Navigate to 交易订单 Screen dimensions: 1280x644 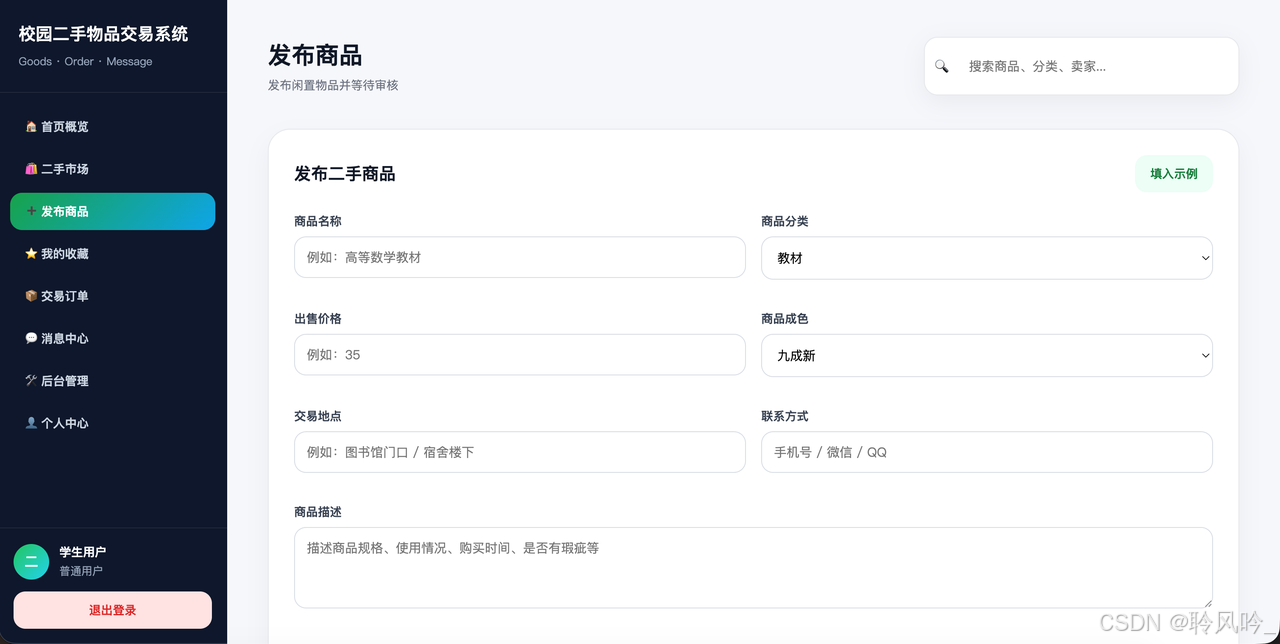point(112,296)
